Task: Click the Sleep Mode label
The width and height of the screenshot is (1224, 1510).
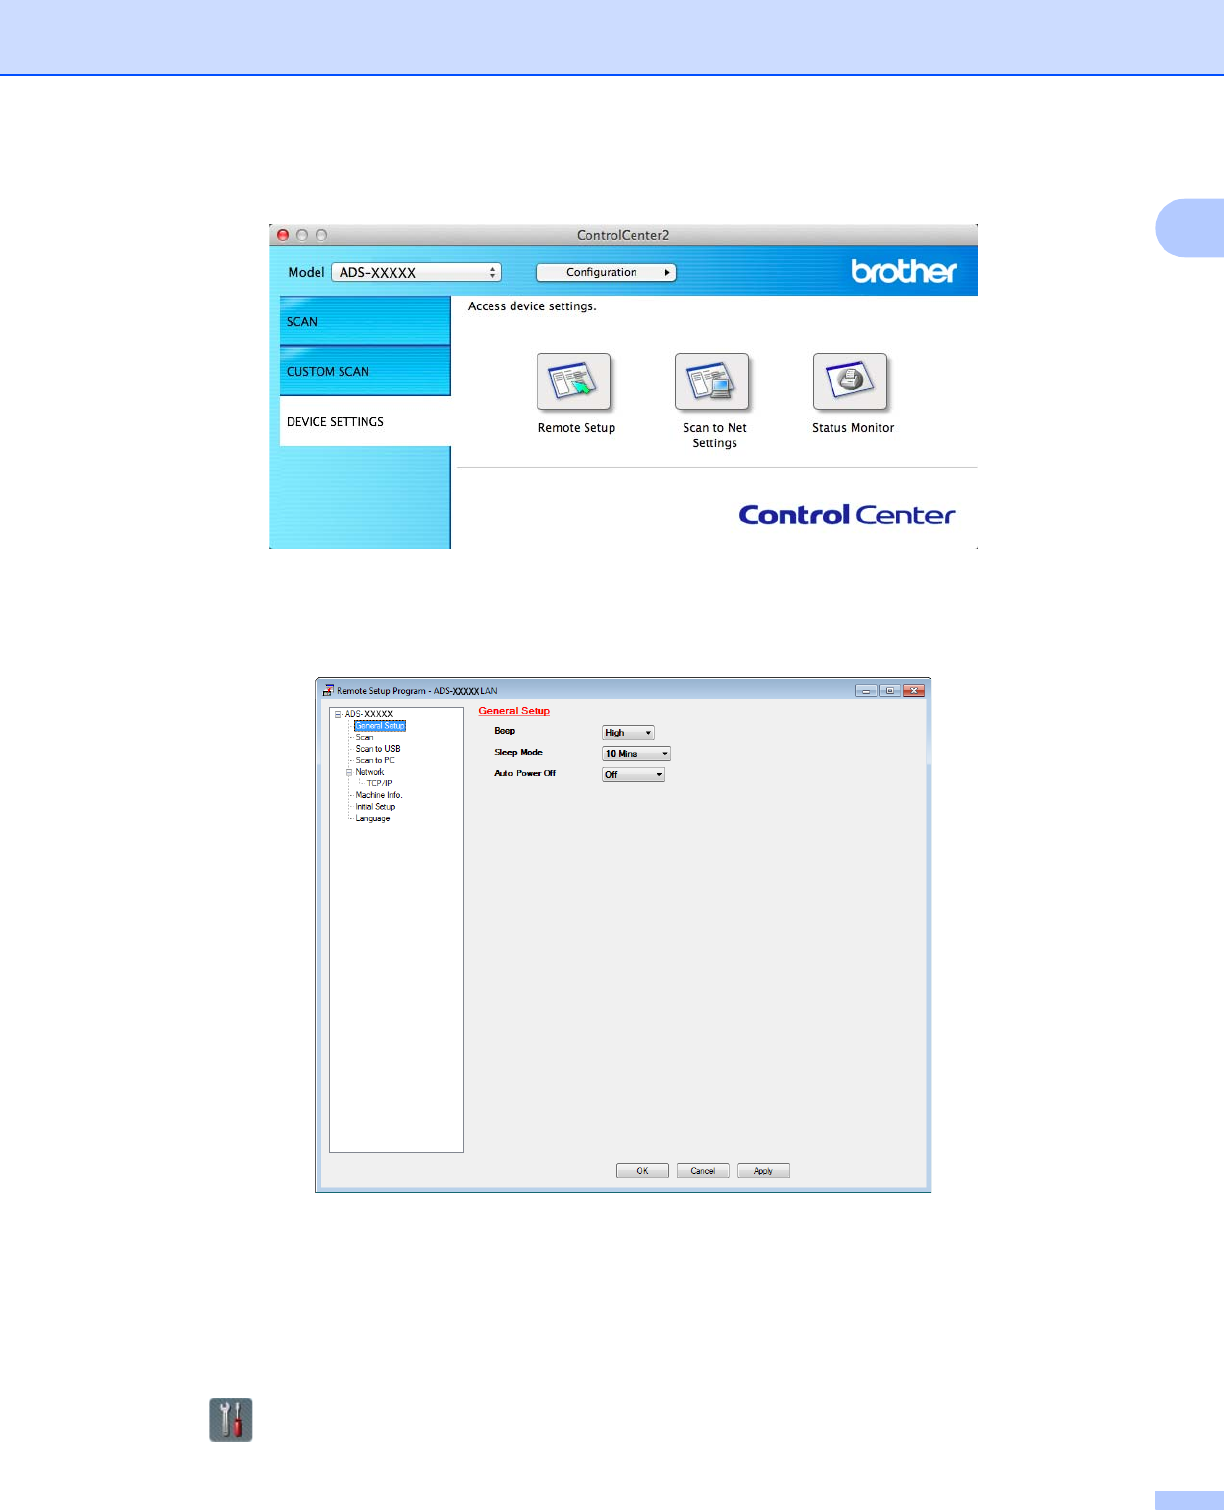Action: pos(518,752)
